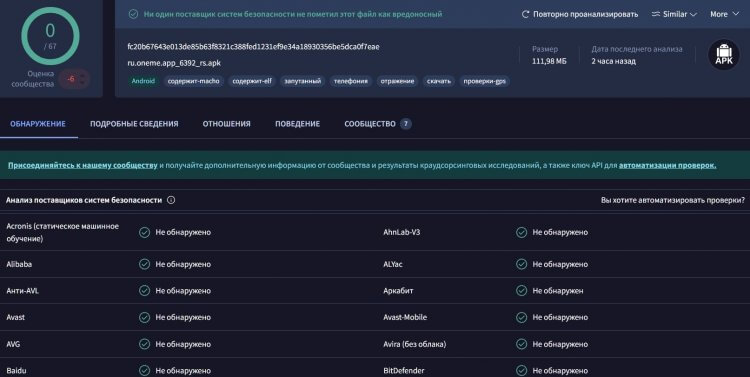
Task: Click the info icon beside Анализ поставщиков heading
Action: [171, 200]
